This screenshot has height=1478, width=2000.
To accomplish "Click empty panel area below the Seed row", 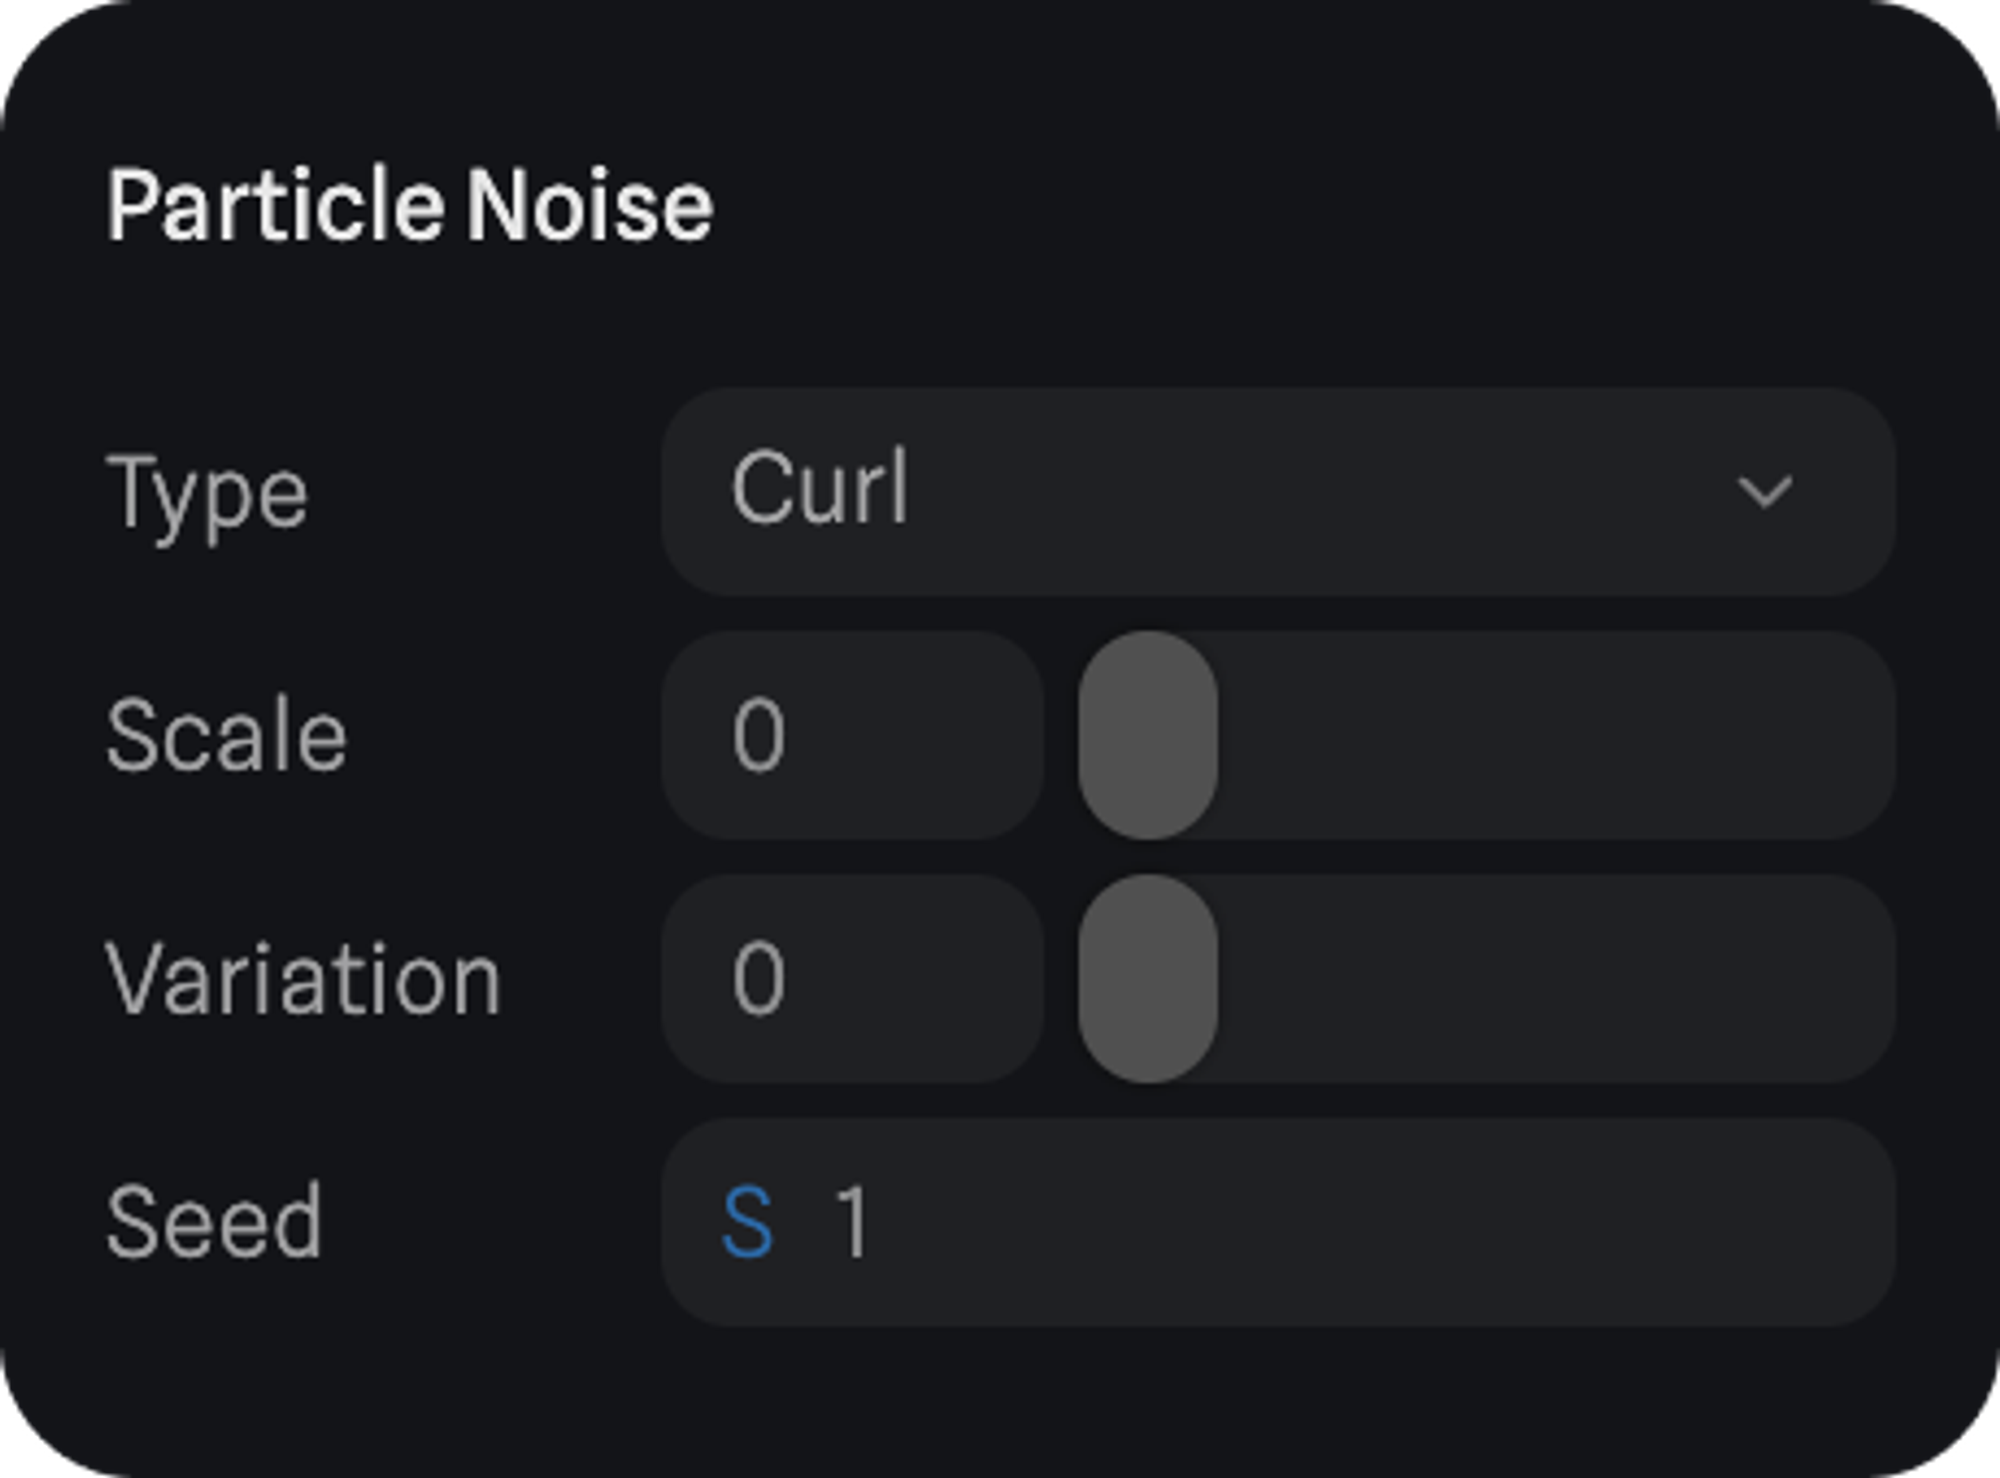I will click(x=1000, y=1400).
